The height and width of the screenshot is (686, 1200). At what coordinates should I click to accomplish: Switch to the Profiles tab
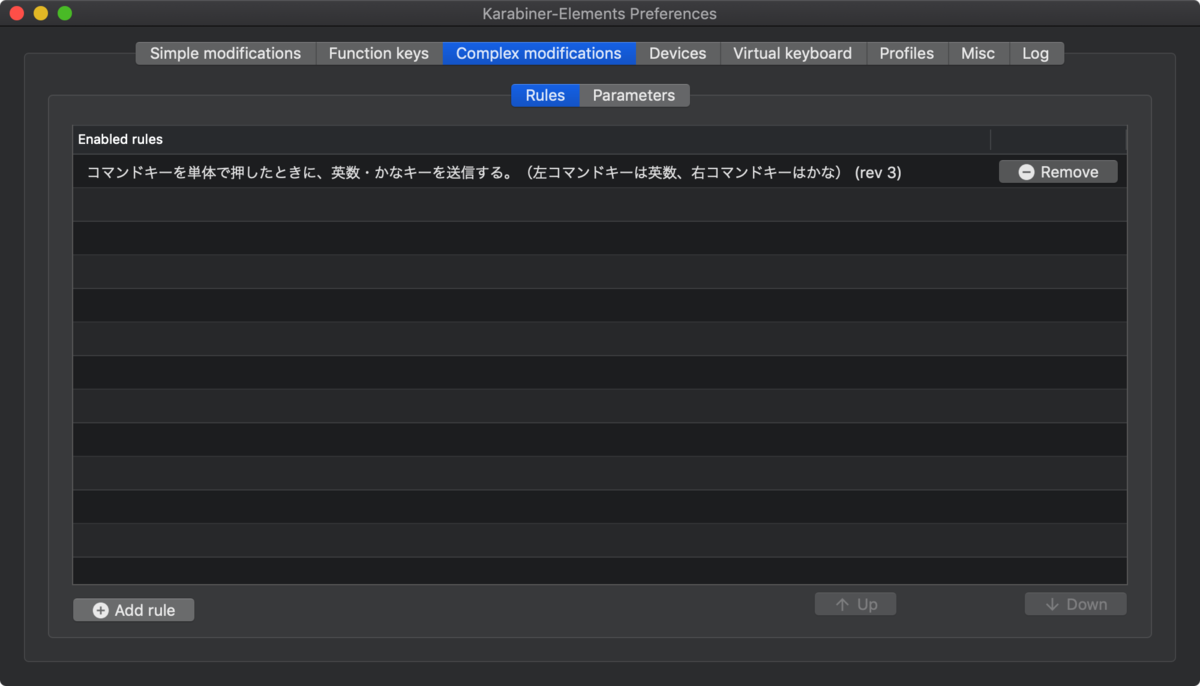coord(907,53)
